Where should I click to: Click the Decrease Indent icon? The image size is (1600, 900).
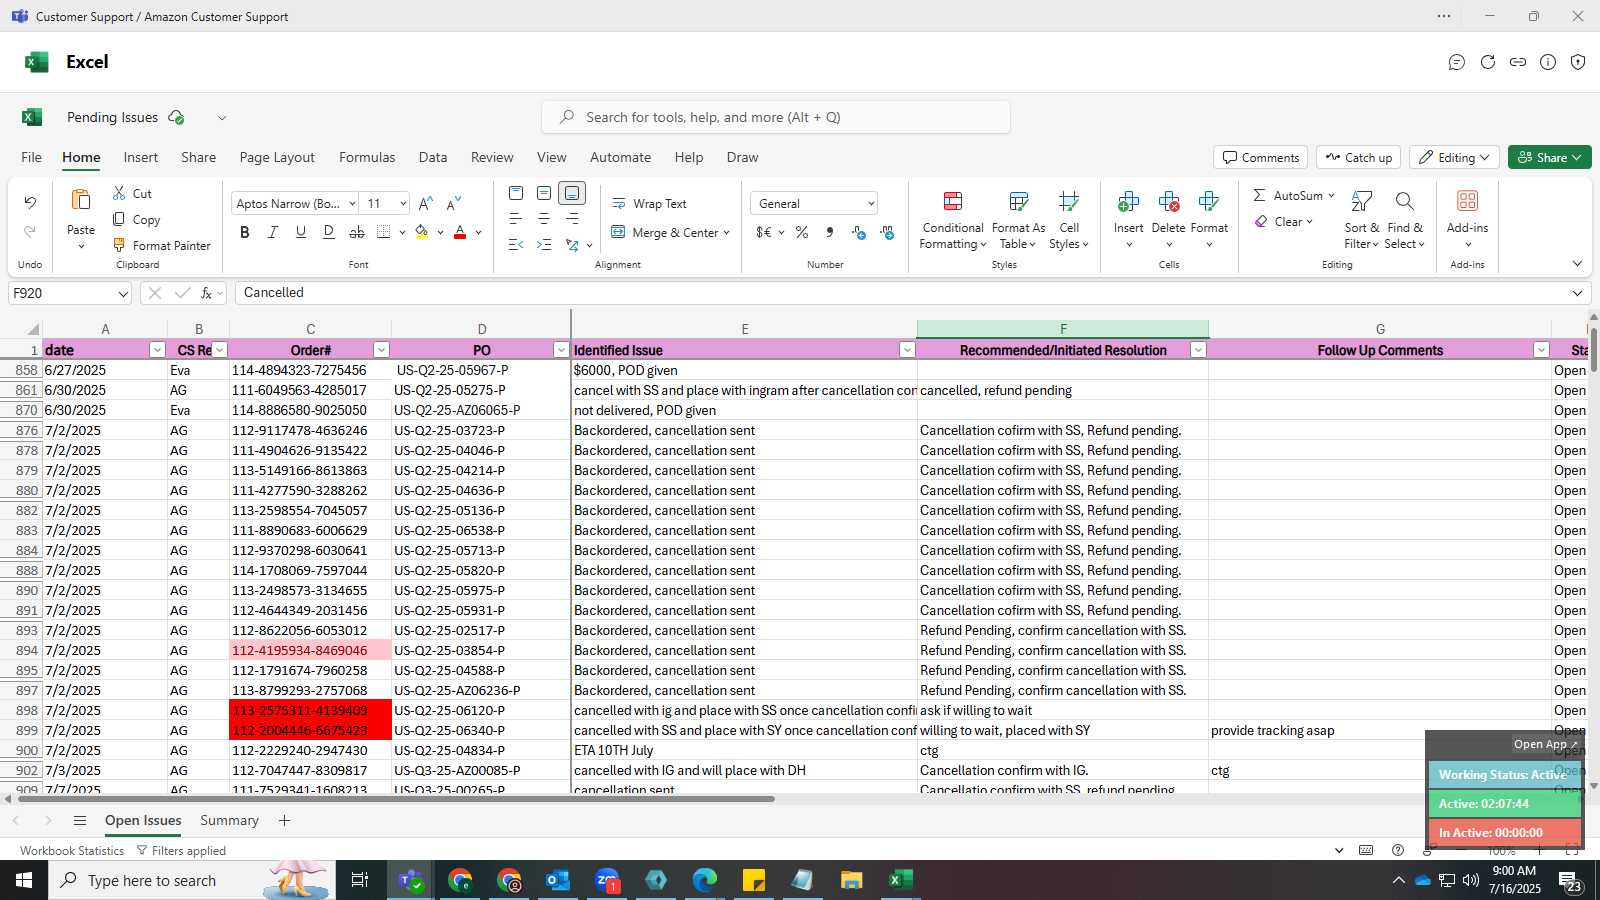pyautogui.click(x=516, y=244)
